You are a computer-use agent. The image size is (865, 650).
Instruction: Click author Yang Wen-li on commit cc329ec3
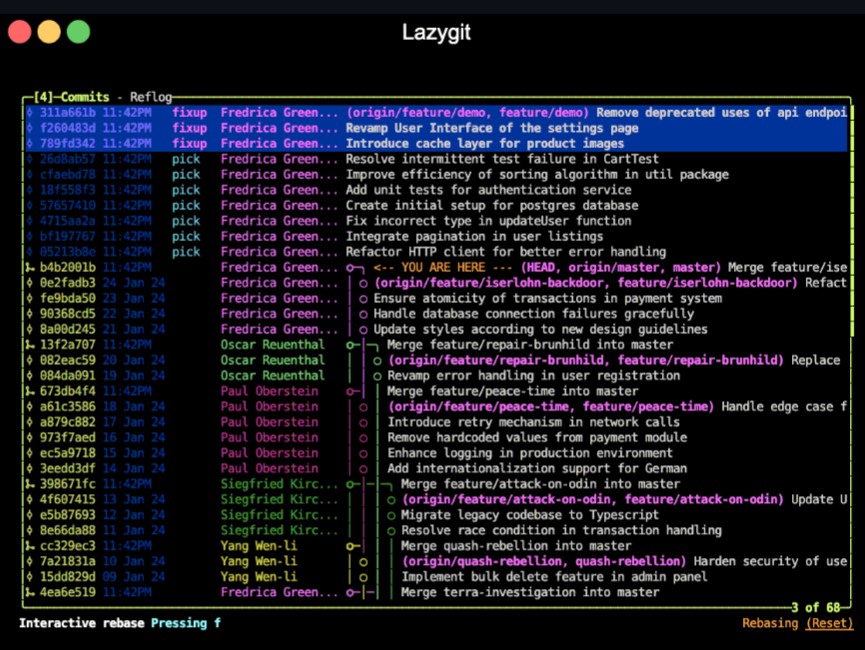tap(259, 545)
